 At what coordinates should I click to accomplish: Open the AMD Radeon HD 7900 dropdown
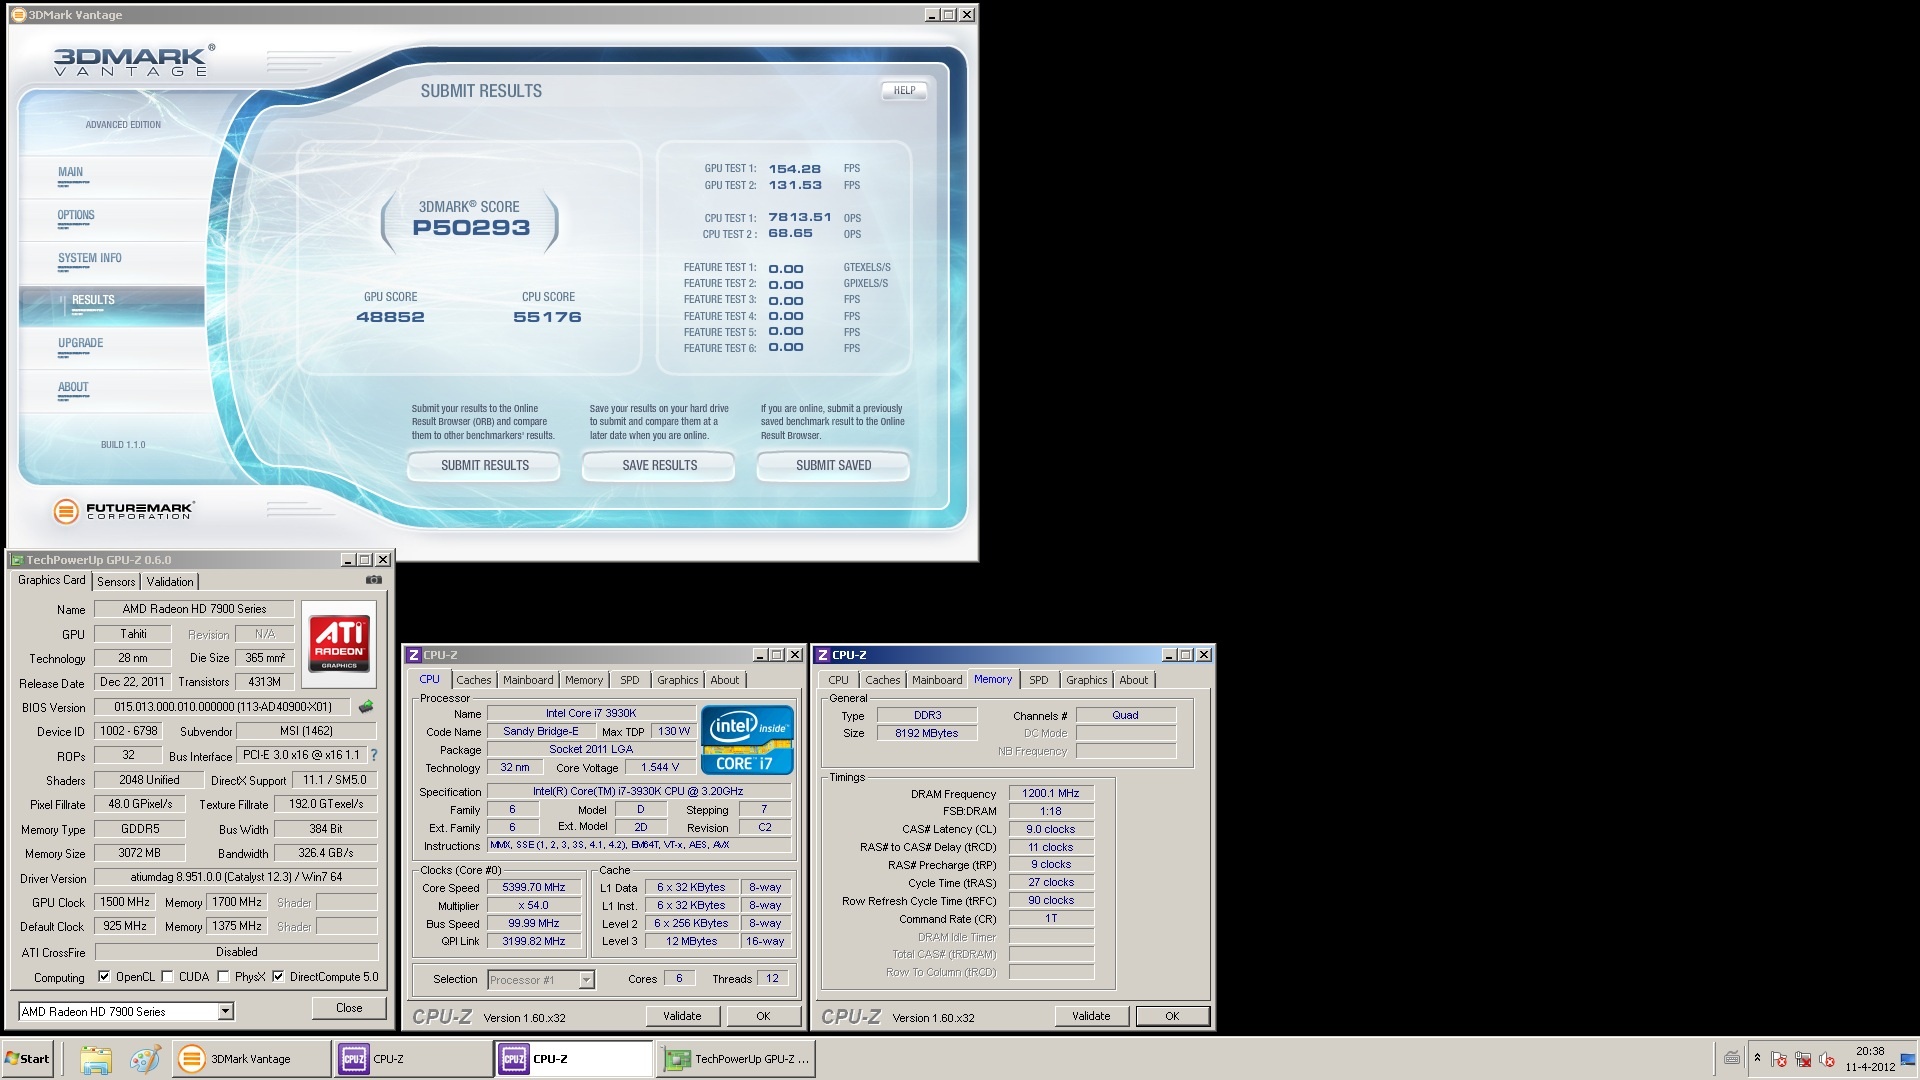point(225,1011)
